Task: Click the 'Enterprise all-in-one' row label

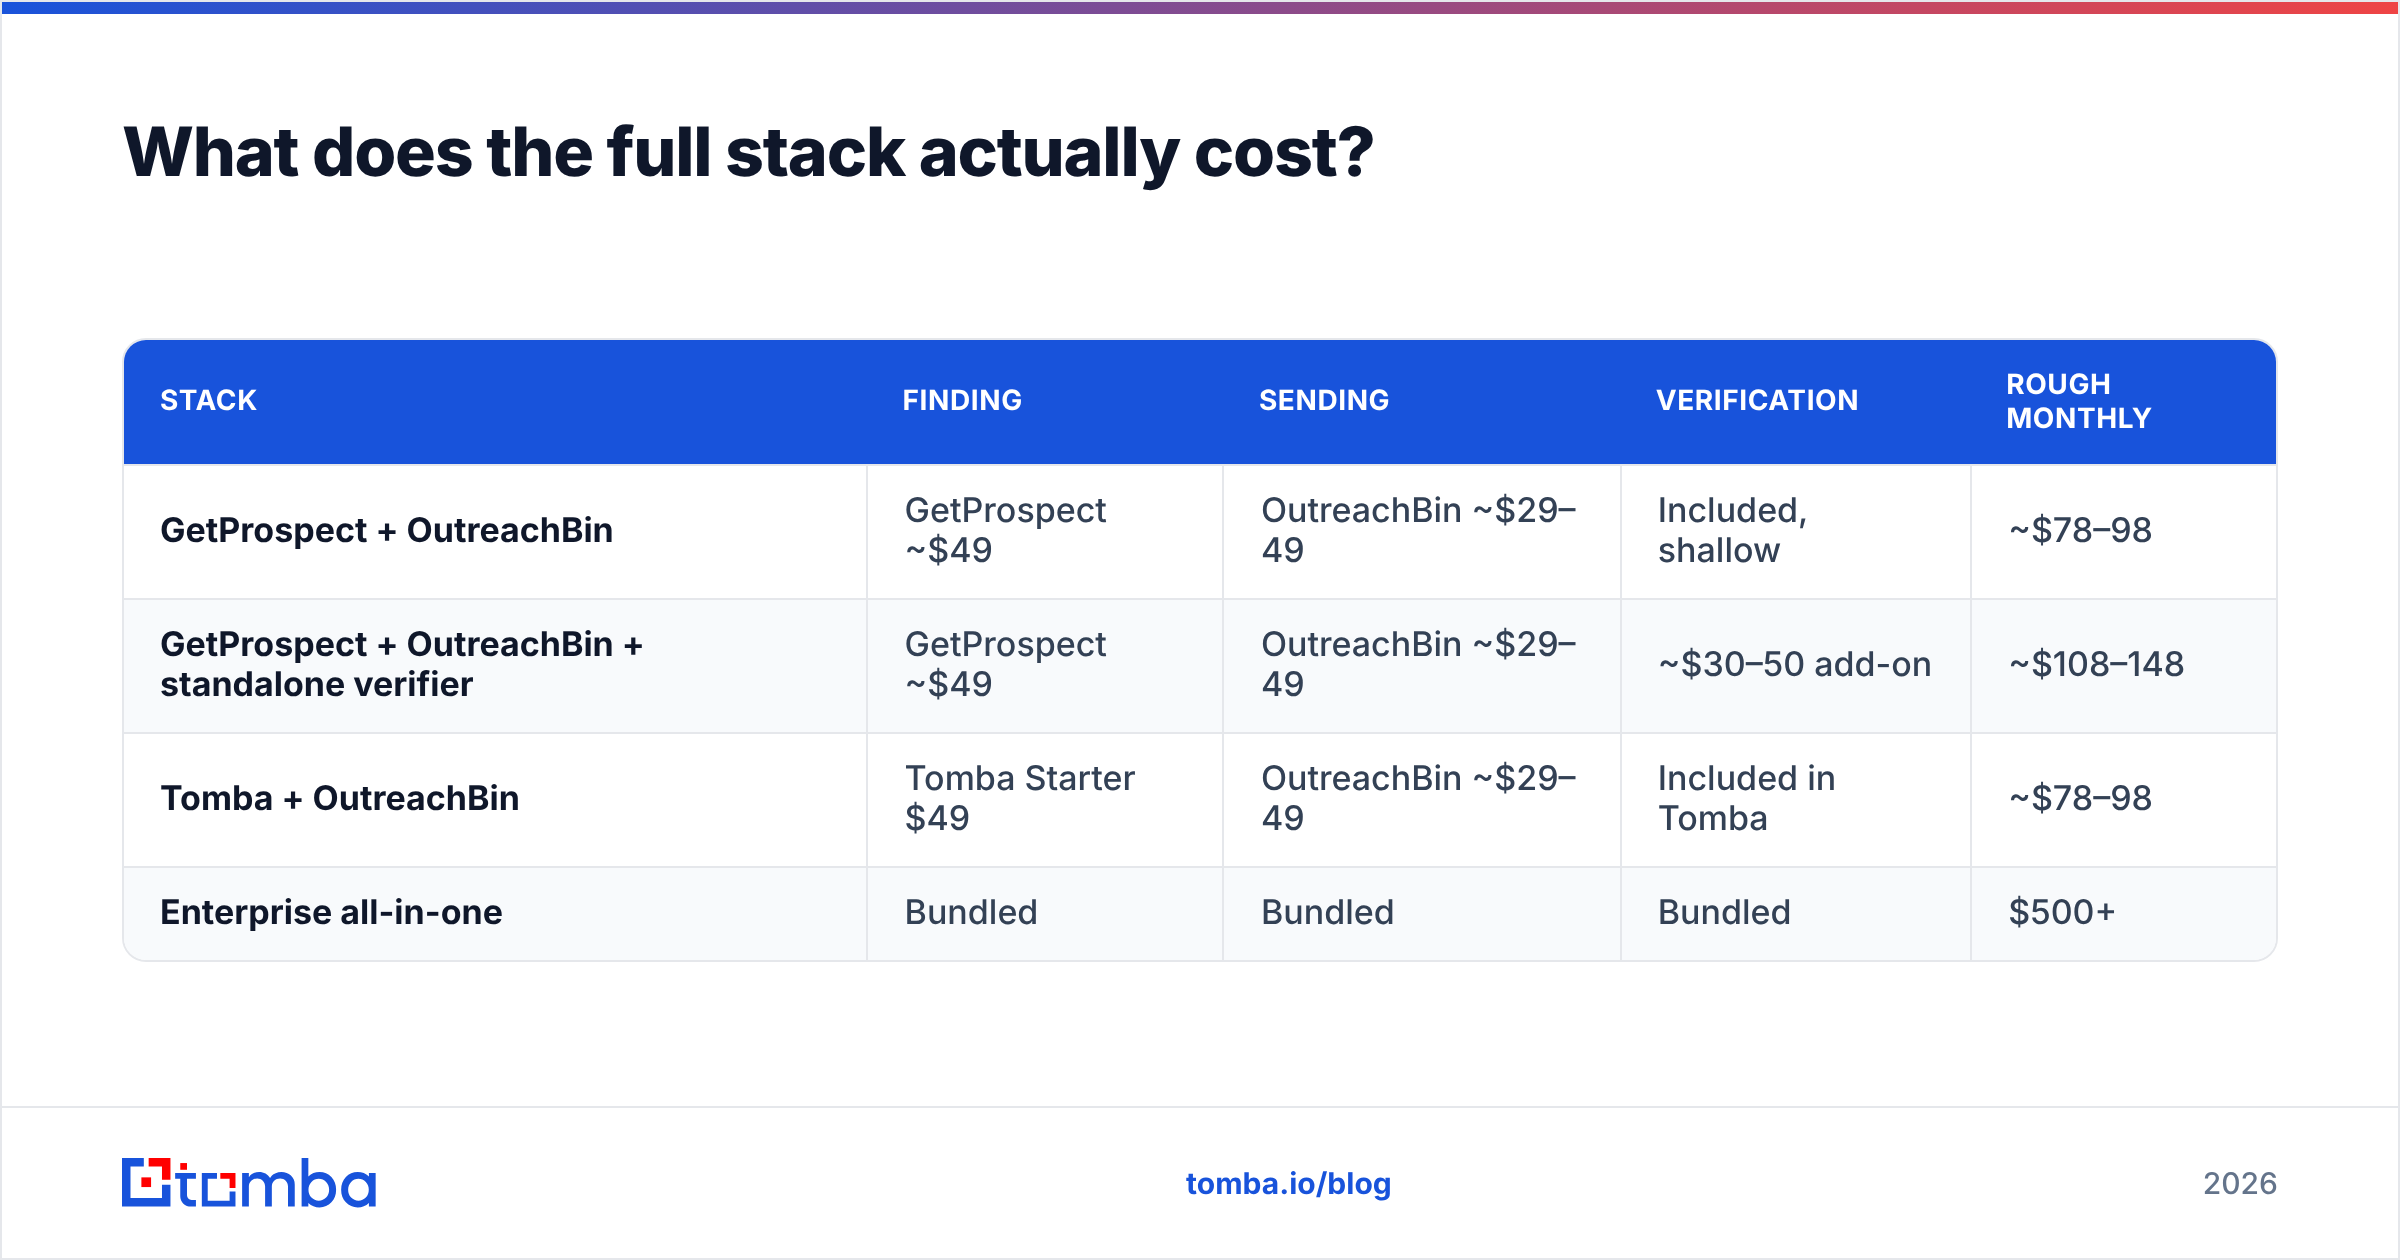Action: point(331,912)
